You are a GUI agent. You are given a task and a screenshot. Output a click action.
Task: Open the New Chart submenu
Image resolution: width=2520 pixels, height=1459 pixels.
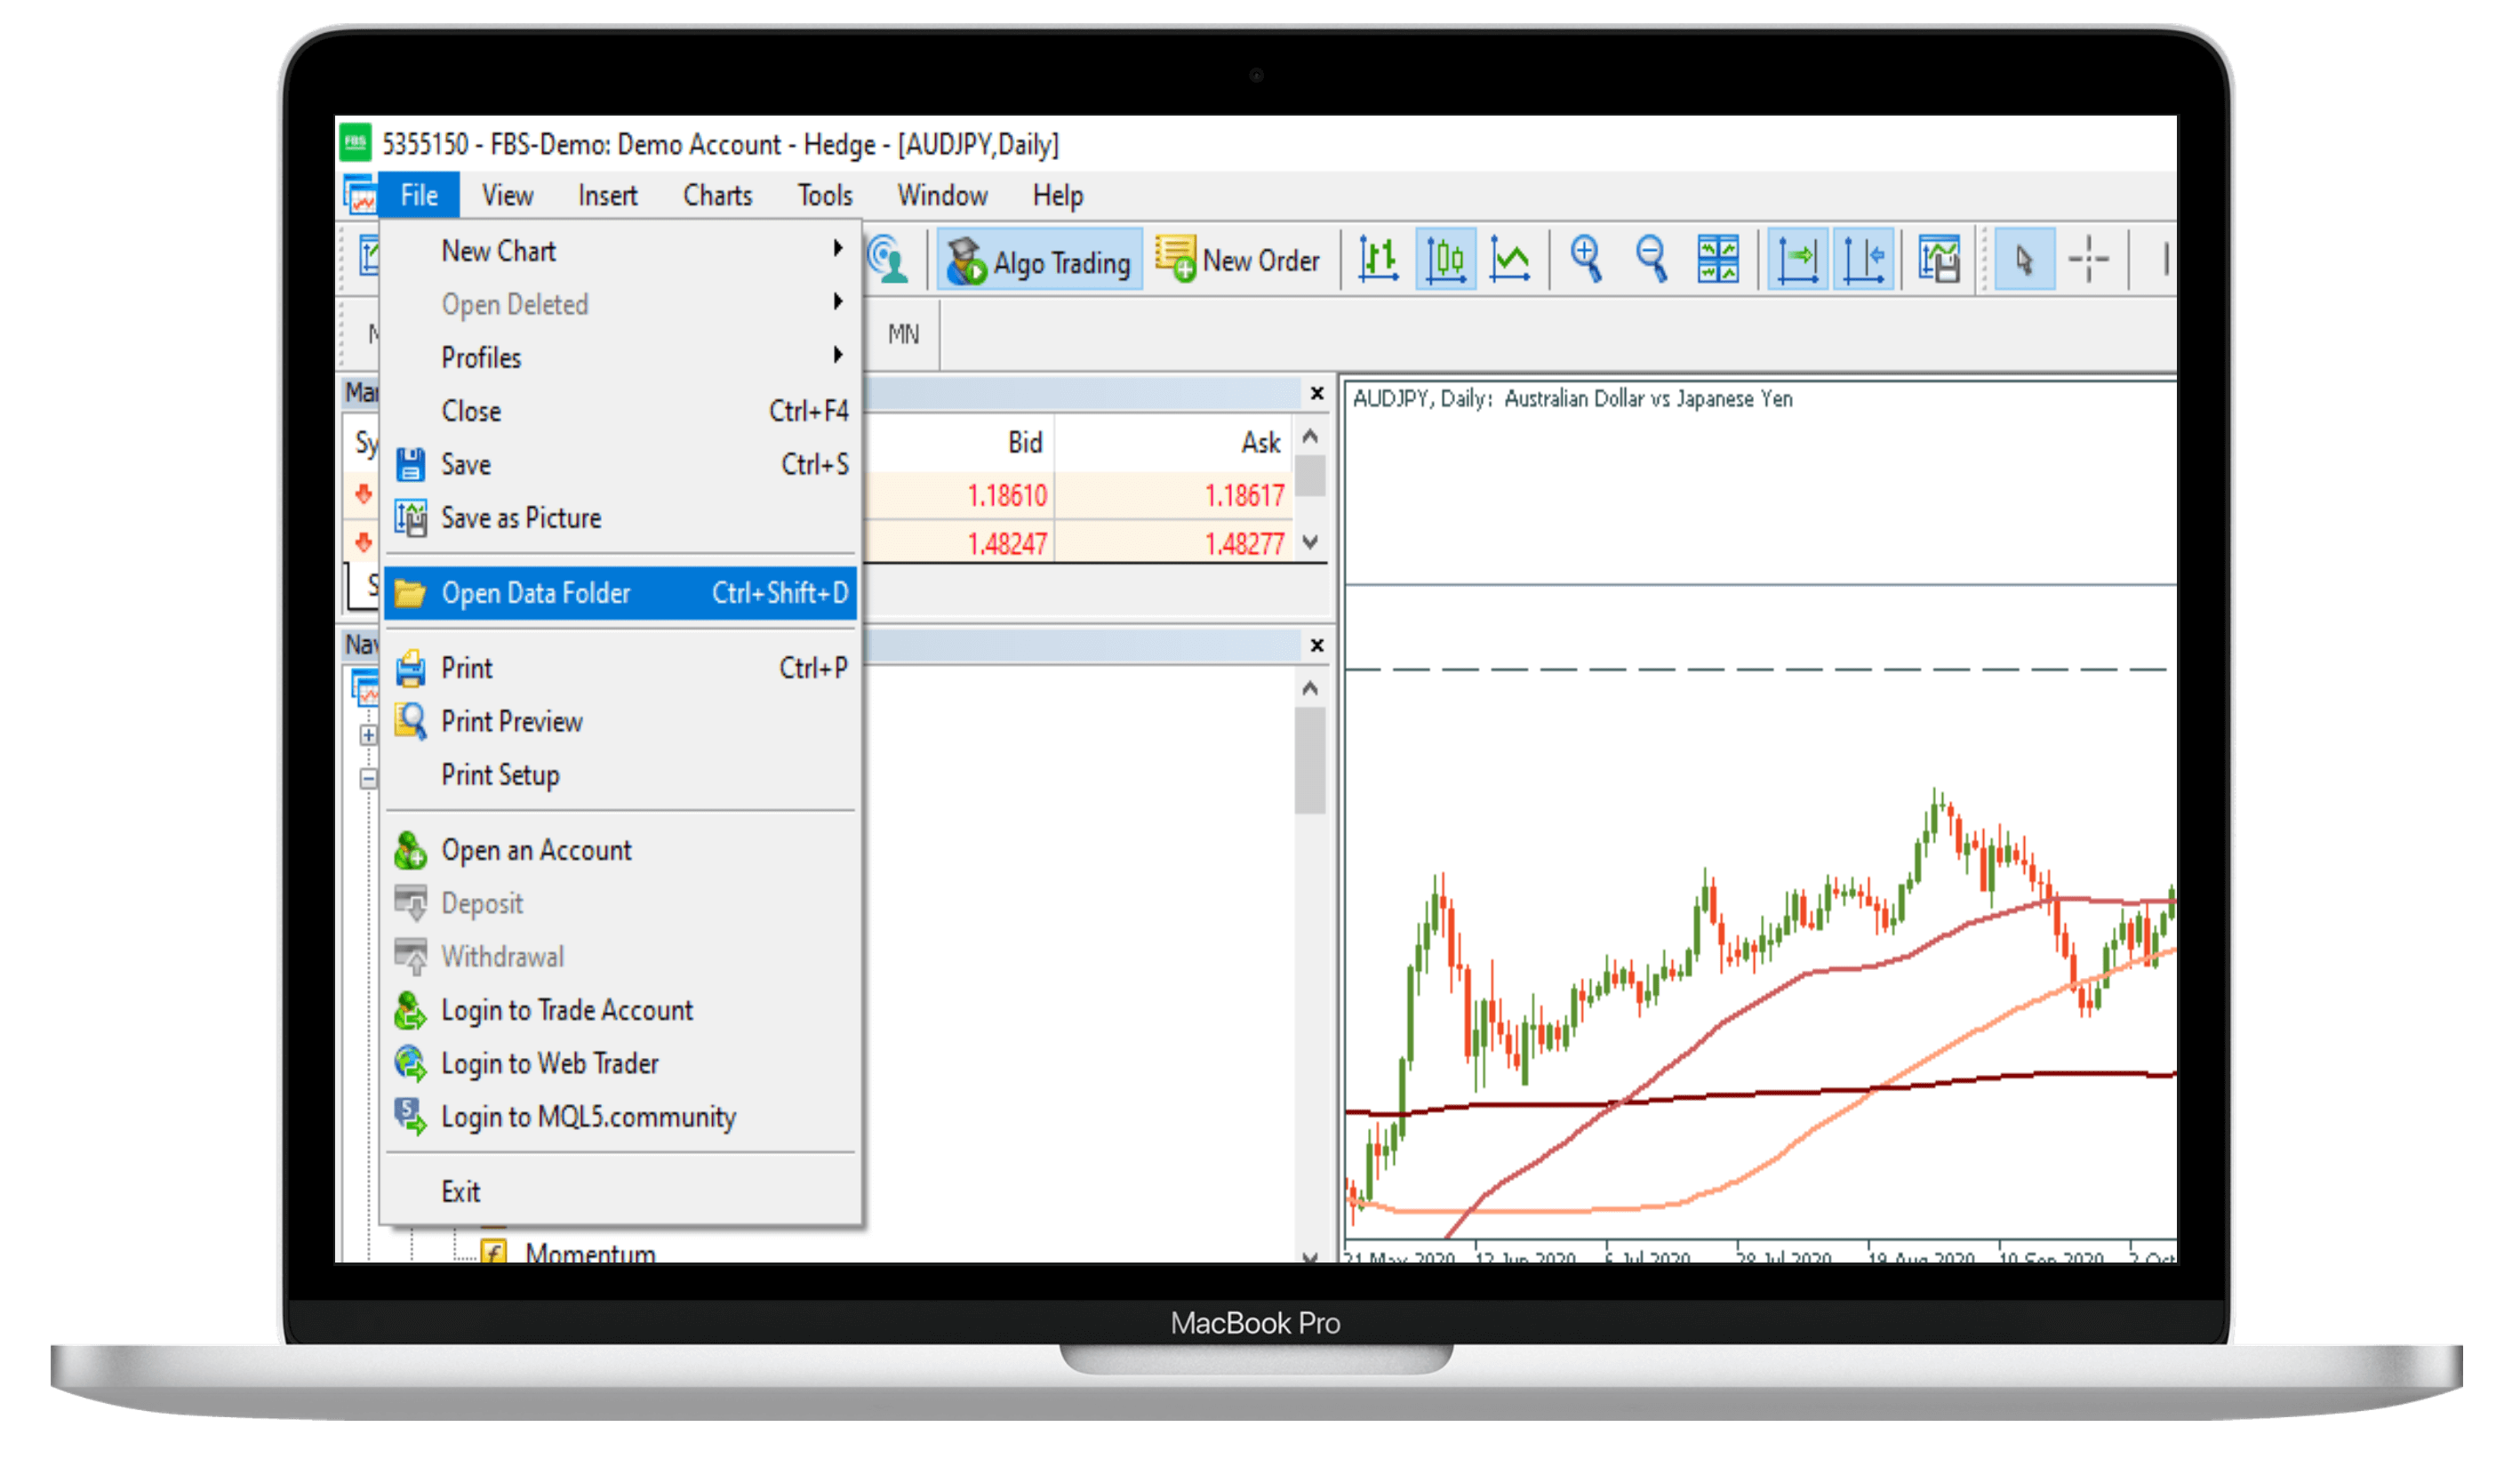point(620,251)
